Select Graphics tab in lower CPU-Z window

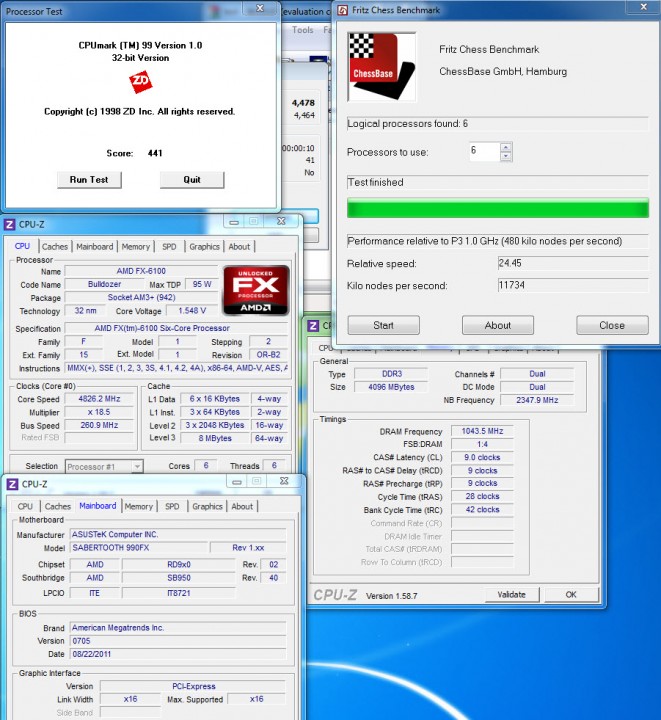point(207,506)
